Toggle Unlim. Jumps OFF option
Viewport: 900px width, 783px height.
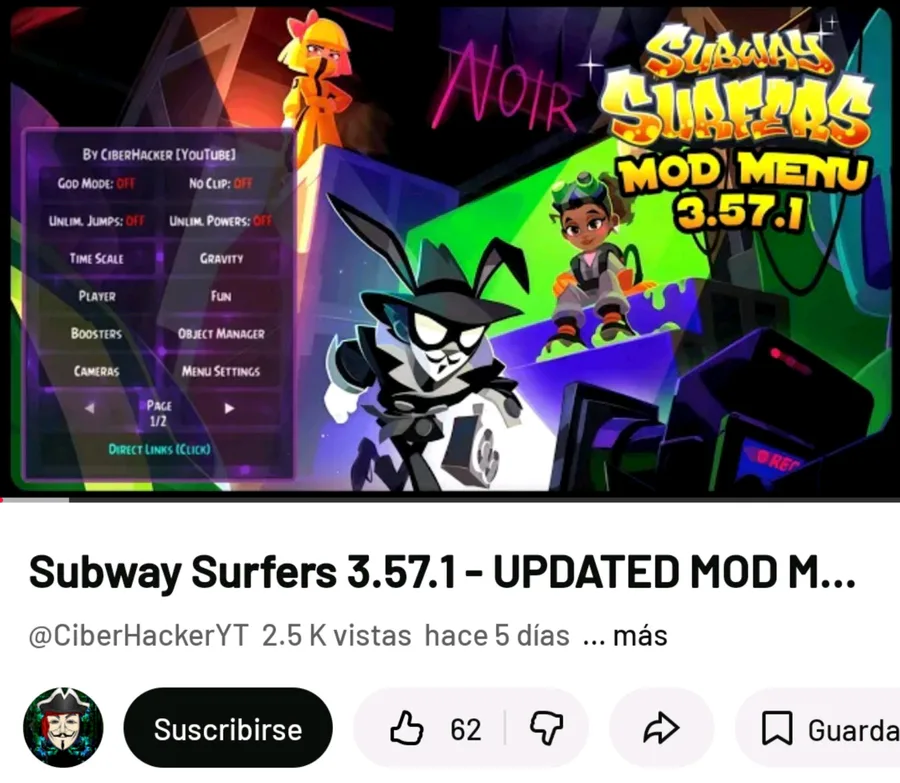(96, 221)
